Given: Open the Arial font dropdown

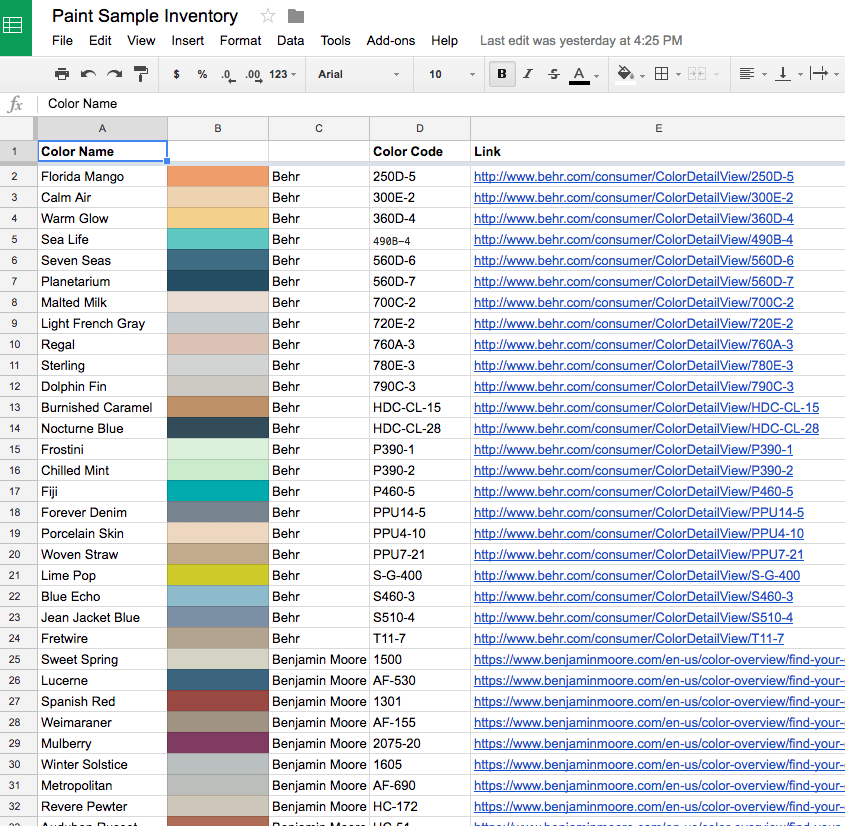Looking at the screenshot, I should click(358, 74).
